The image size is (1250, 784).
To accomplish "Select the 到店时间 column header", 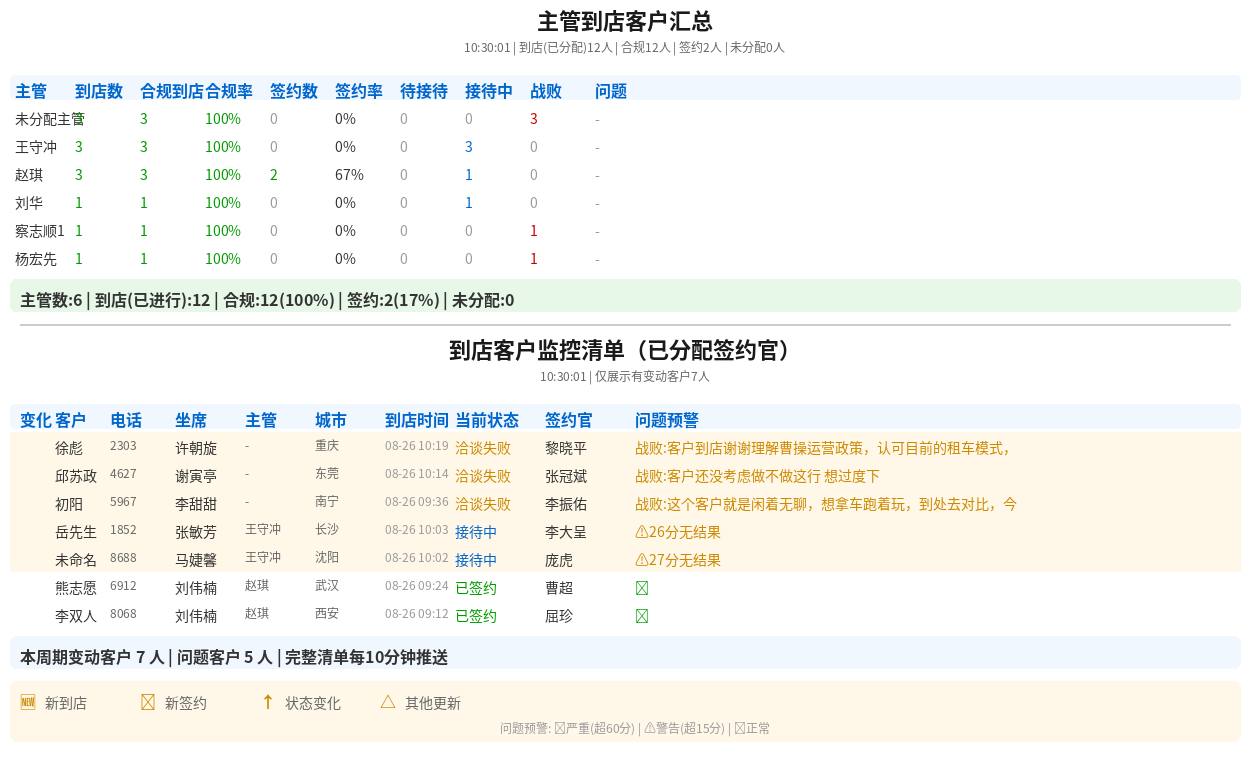I will [417, 420].
